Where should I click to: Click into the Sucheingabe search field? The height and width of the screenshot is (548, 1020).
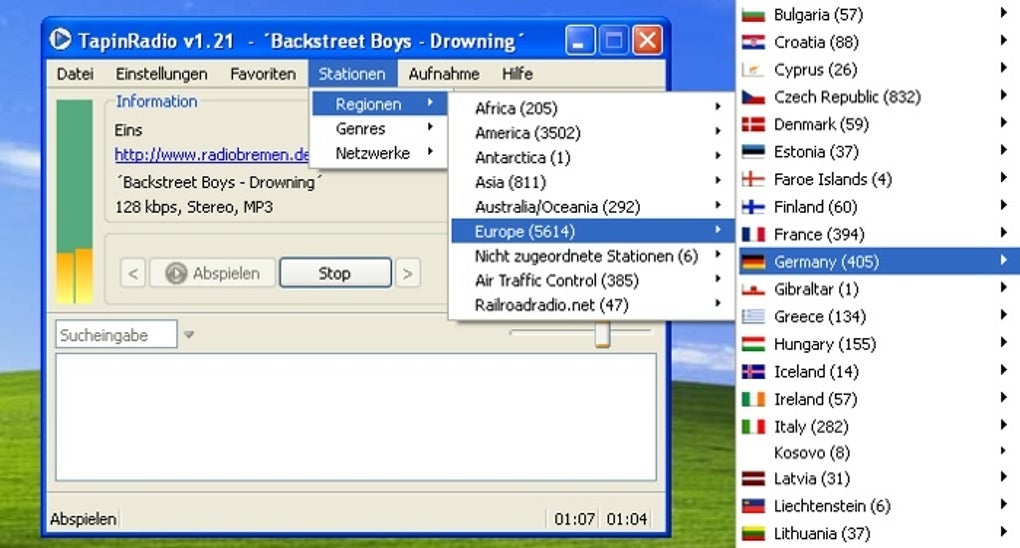pos(116,335)
